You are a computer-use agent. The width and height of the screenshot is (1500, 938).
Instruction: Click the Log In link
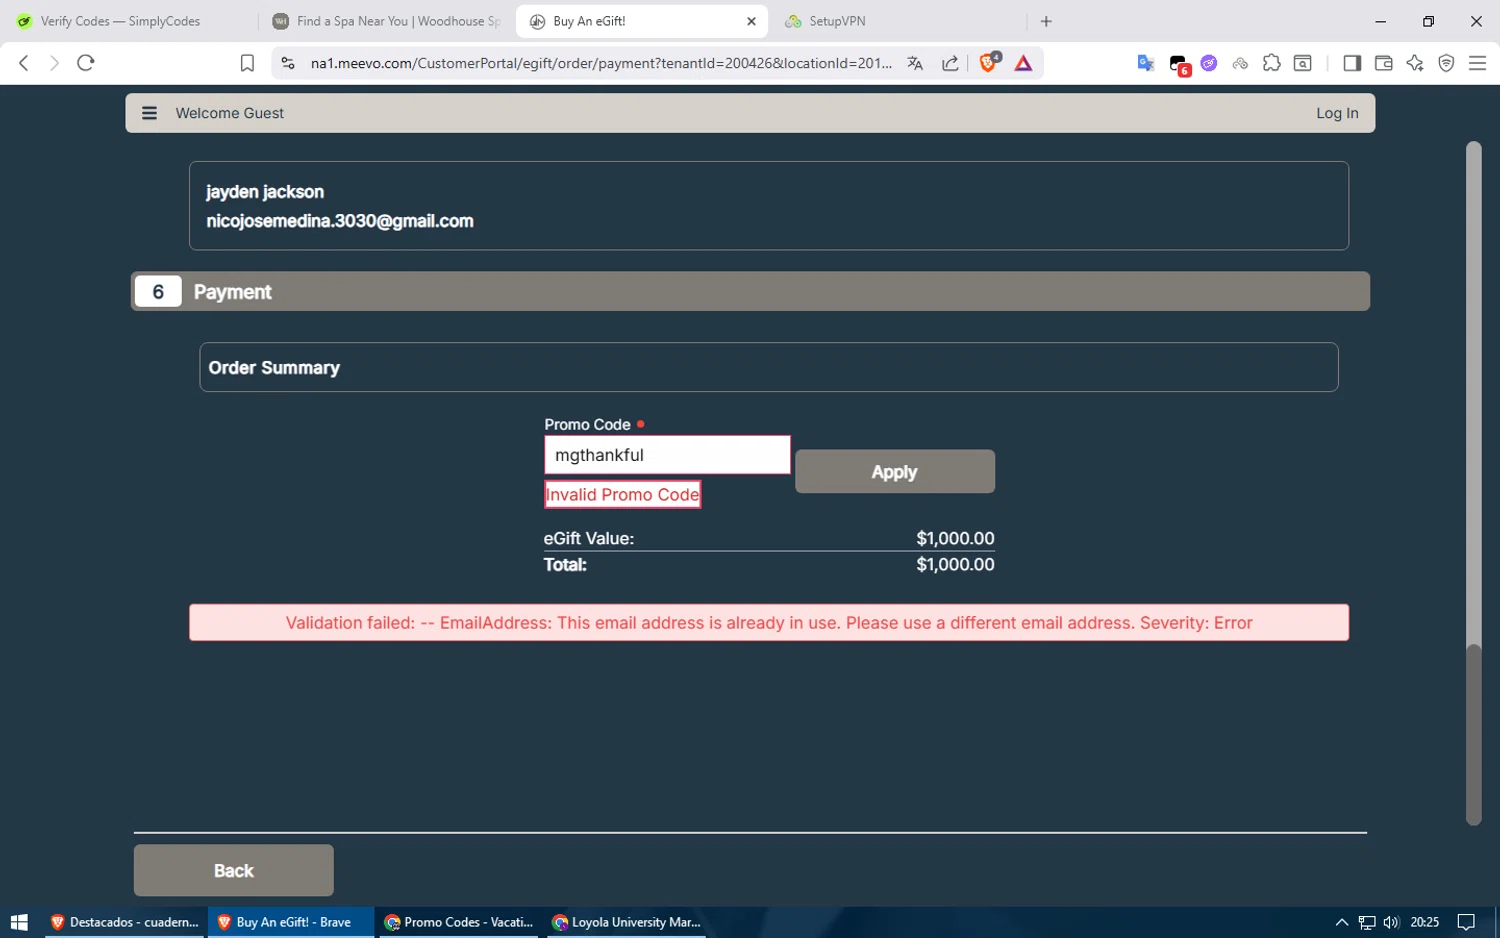tap(1337, 113)
